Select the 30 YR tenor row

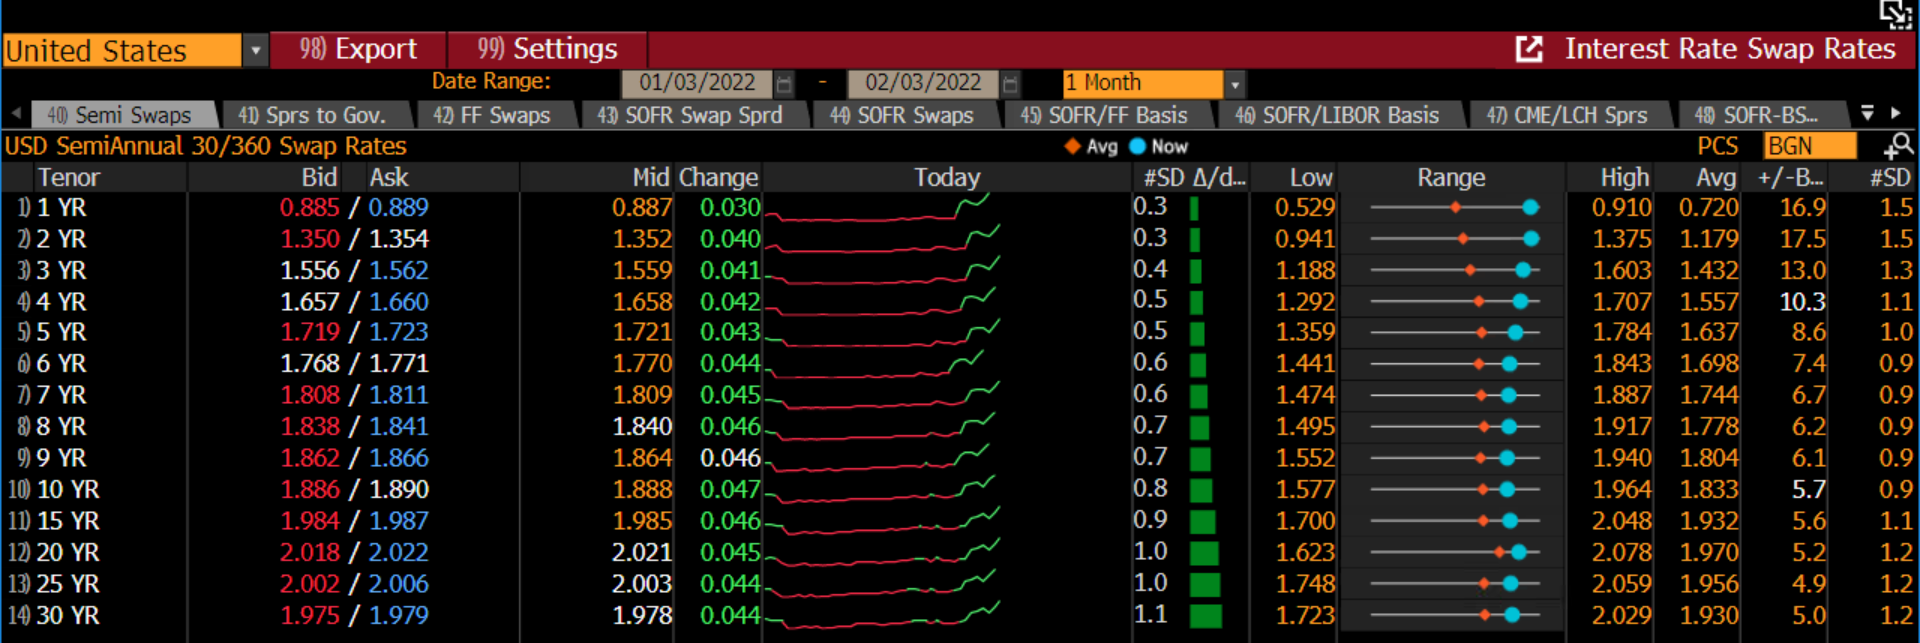(958, 615)
